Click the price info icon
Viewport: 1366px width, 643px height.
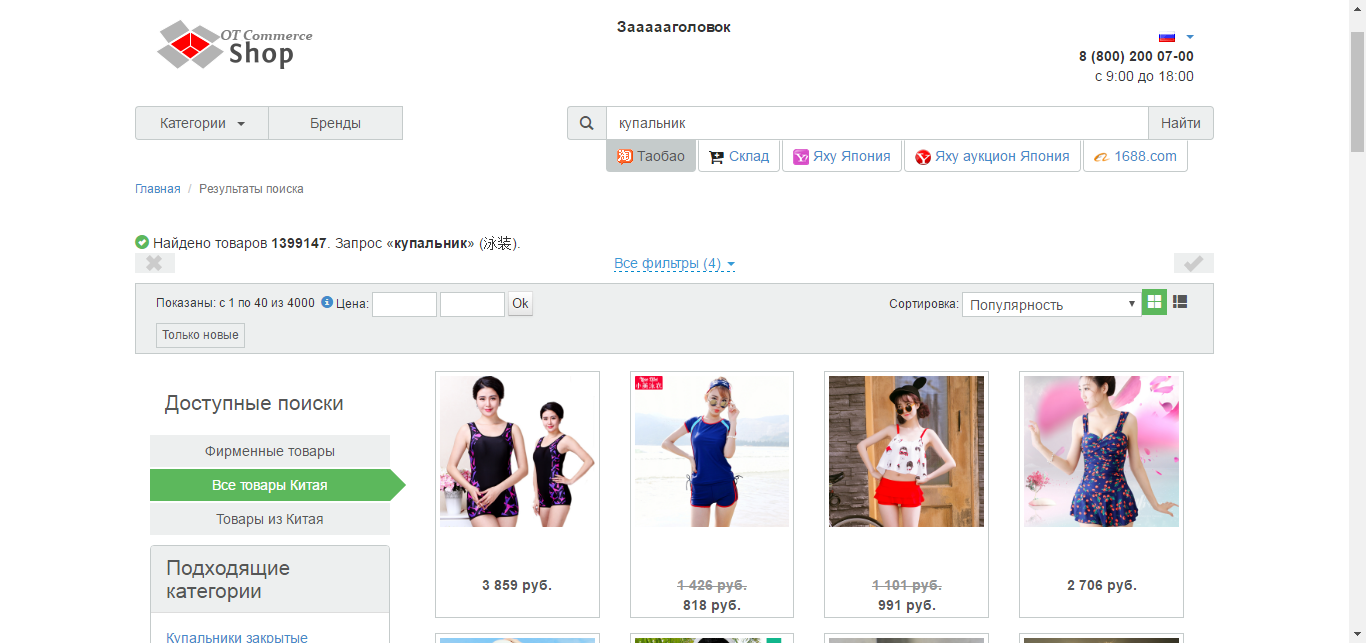click(327, 302)
